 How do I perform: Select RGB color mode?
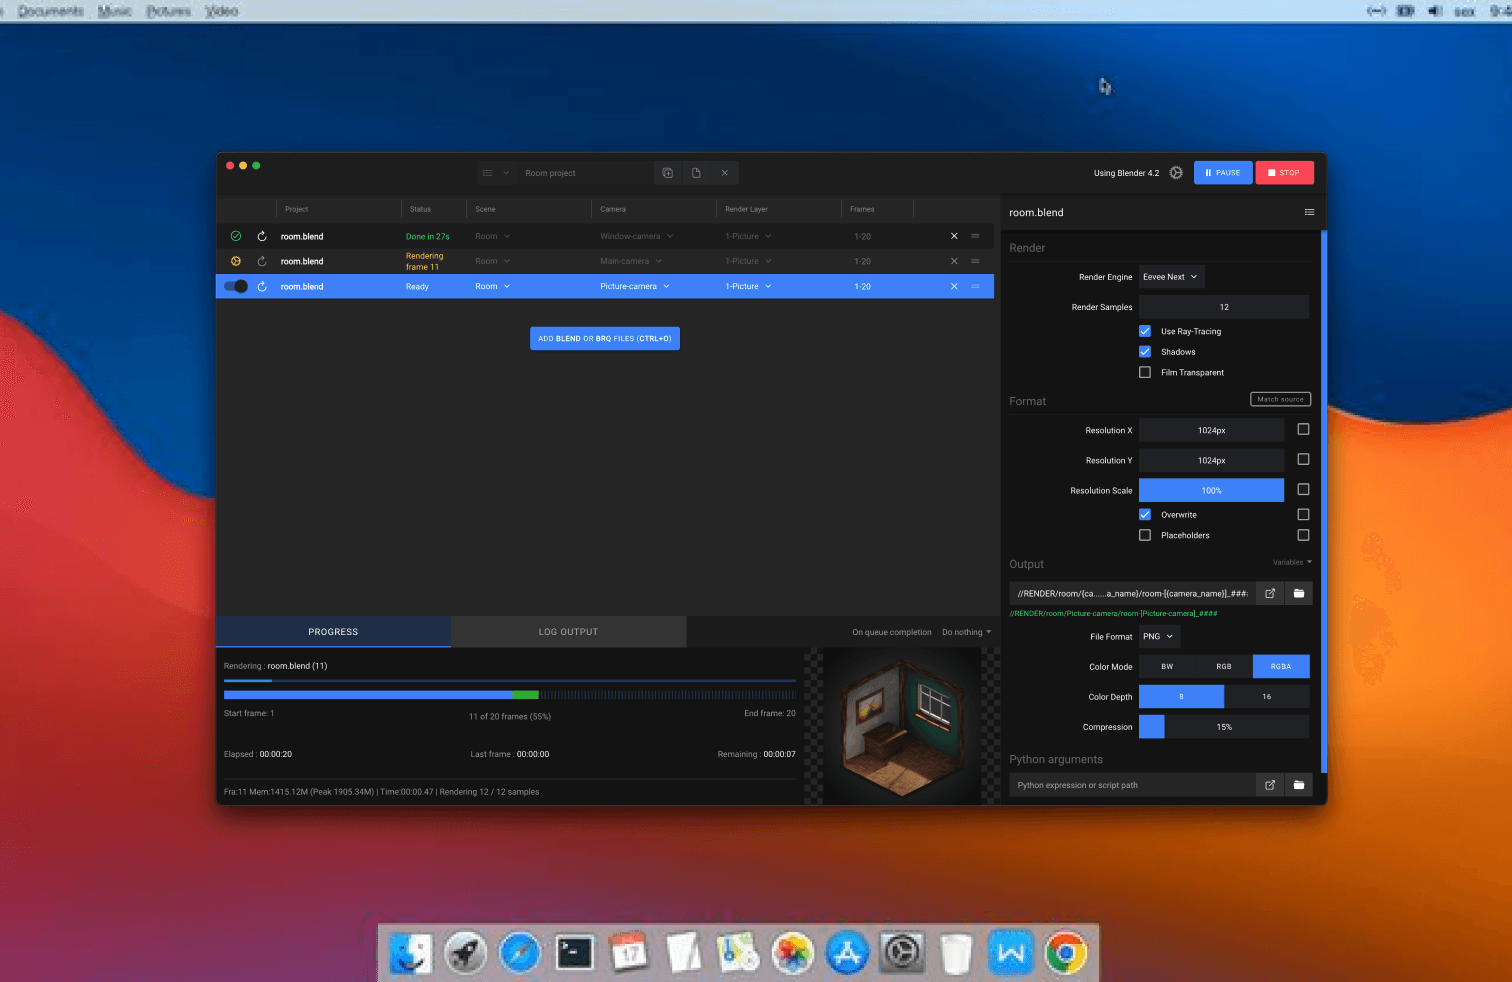pyautogui.click(x=1224, y=666)
